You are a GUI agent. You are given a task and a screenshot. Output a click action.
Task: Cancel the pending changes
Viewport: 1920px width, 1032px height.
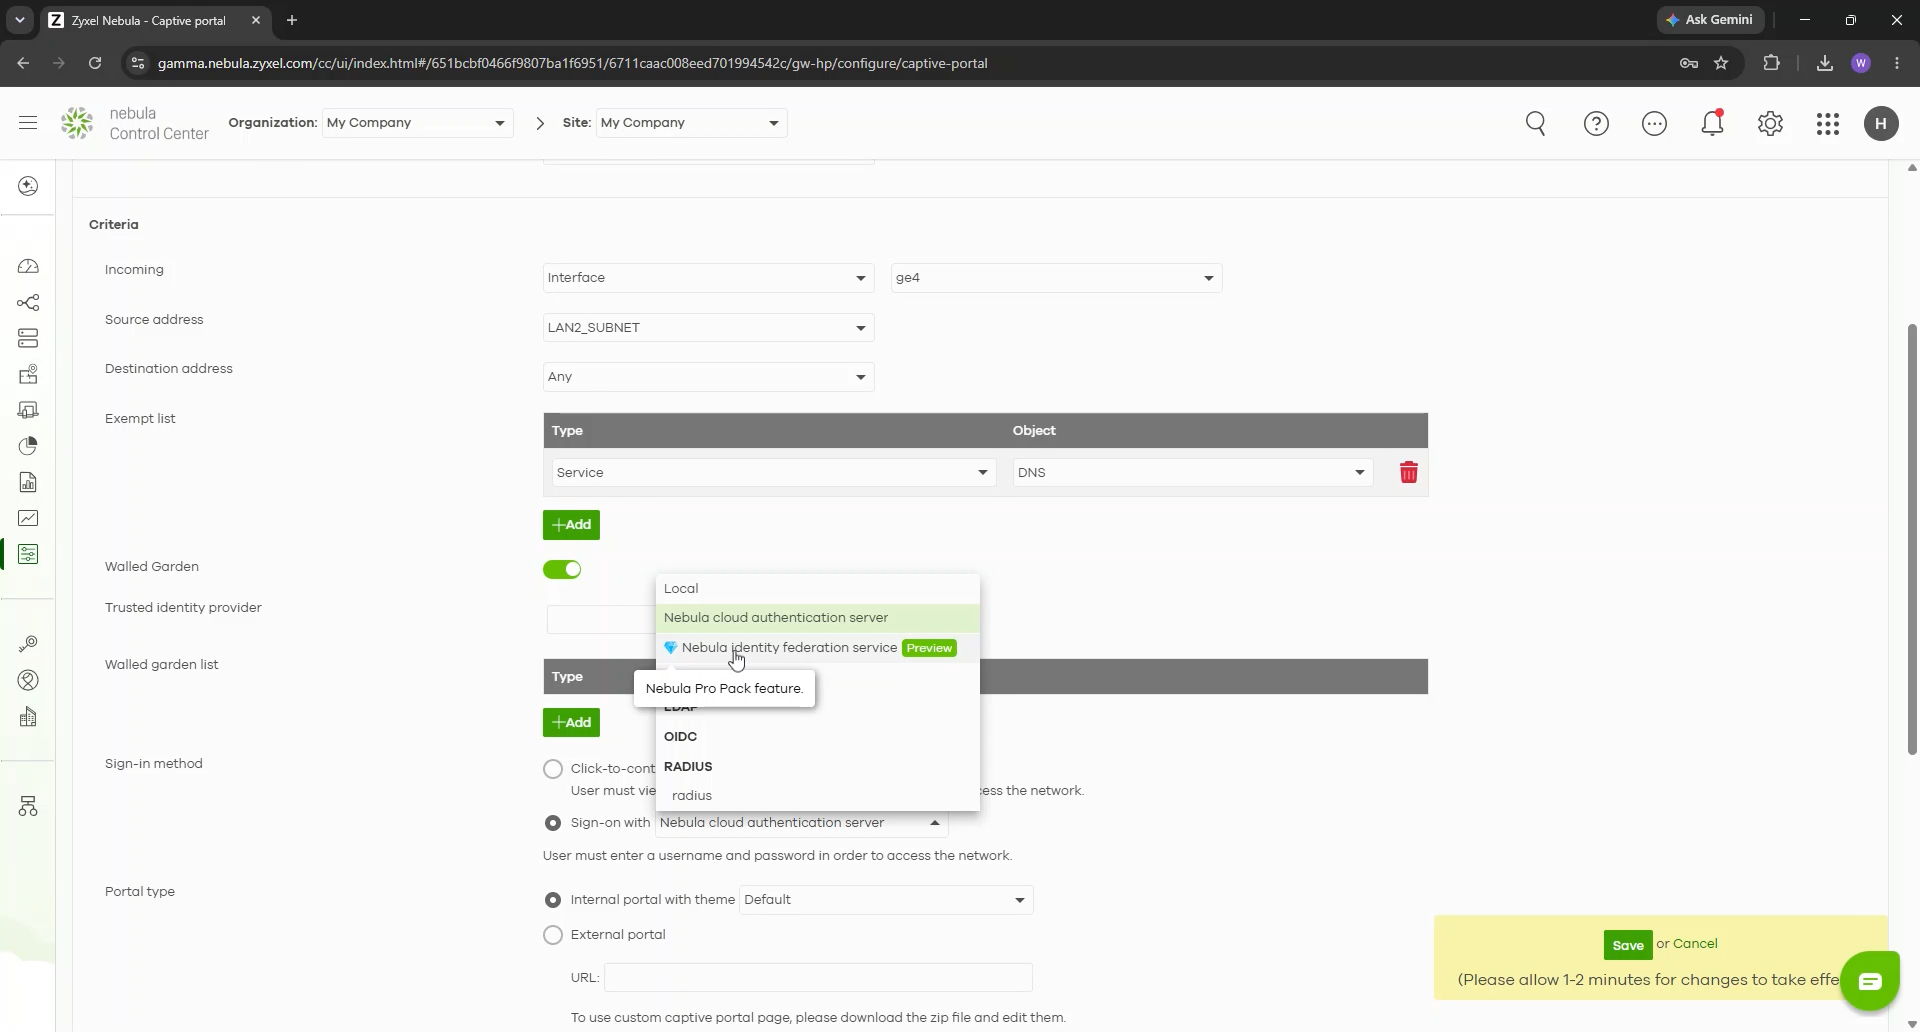point(1695,944)
